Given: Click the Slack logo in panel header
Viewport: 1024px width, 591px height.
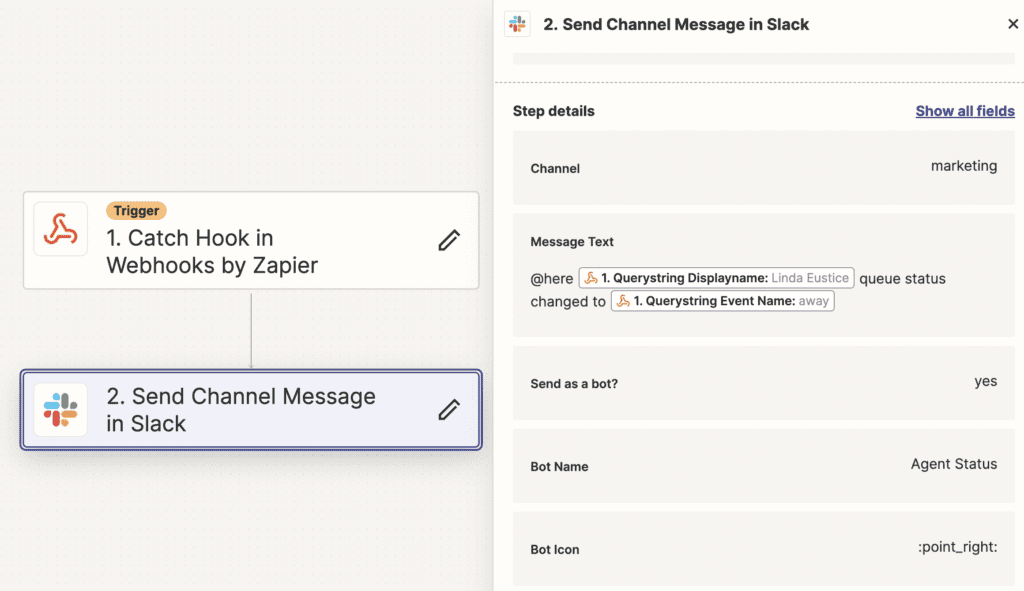Looking at the screenshot, I should pyautogui.click(x=517, y=24).
